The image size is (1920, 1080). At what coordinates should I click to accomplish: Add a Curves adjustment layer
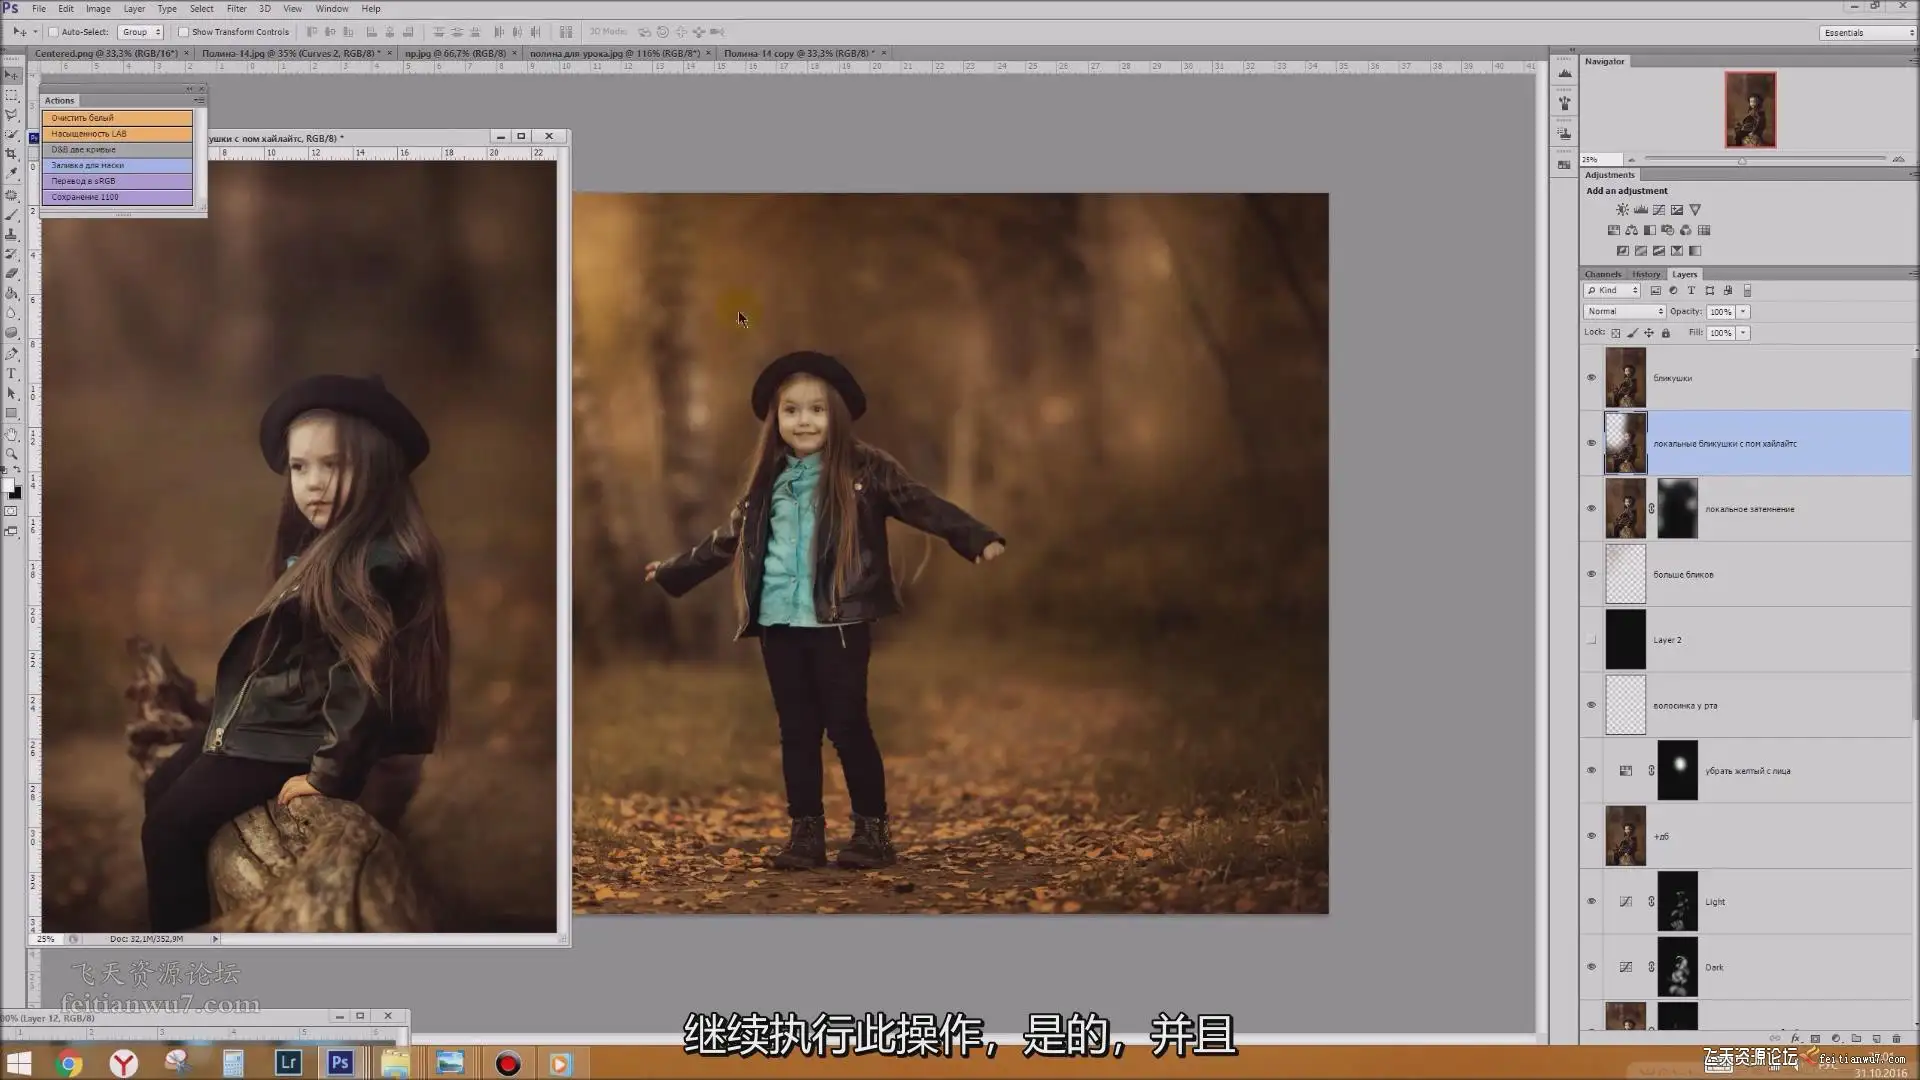1659,210
